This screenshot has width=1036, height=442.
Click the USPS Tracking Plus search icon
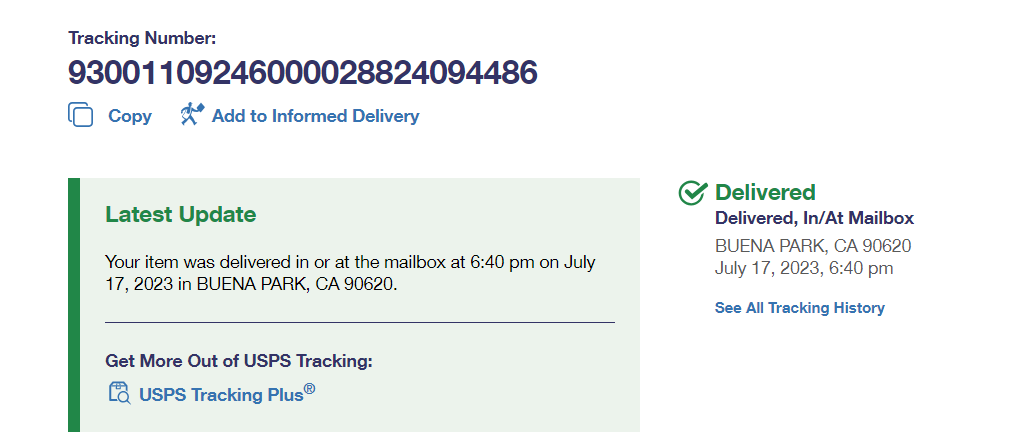click(118, 393)
